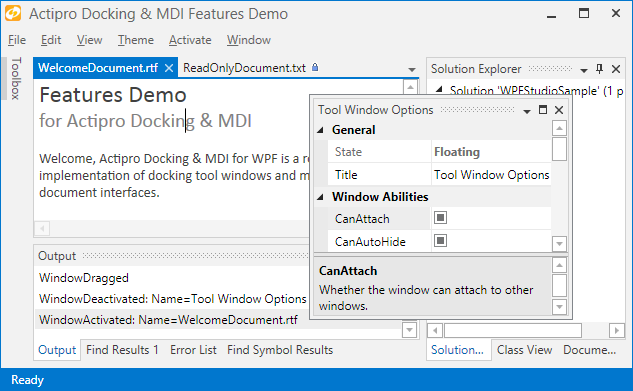Switch to Find Symbol Results tab

(280, 350)
